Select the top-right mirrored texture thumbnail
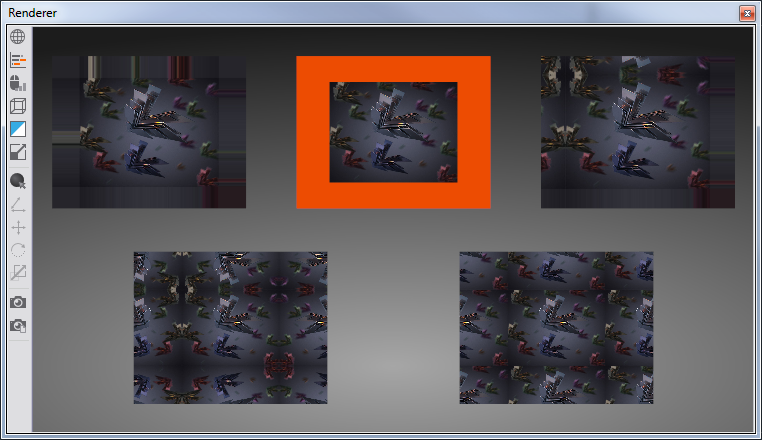The height and width of the screenshot is (440, 762). click(x=637, y=132)
